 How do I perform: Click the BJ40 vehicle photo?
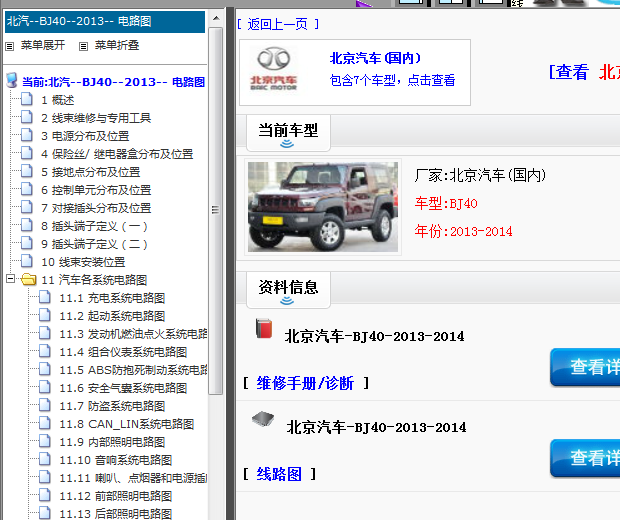pyautogui.click(x=323, y=207)
